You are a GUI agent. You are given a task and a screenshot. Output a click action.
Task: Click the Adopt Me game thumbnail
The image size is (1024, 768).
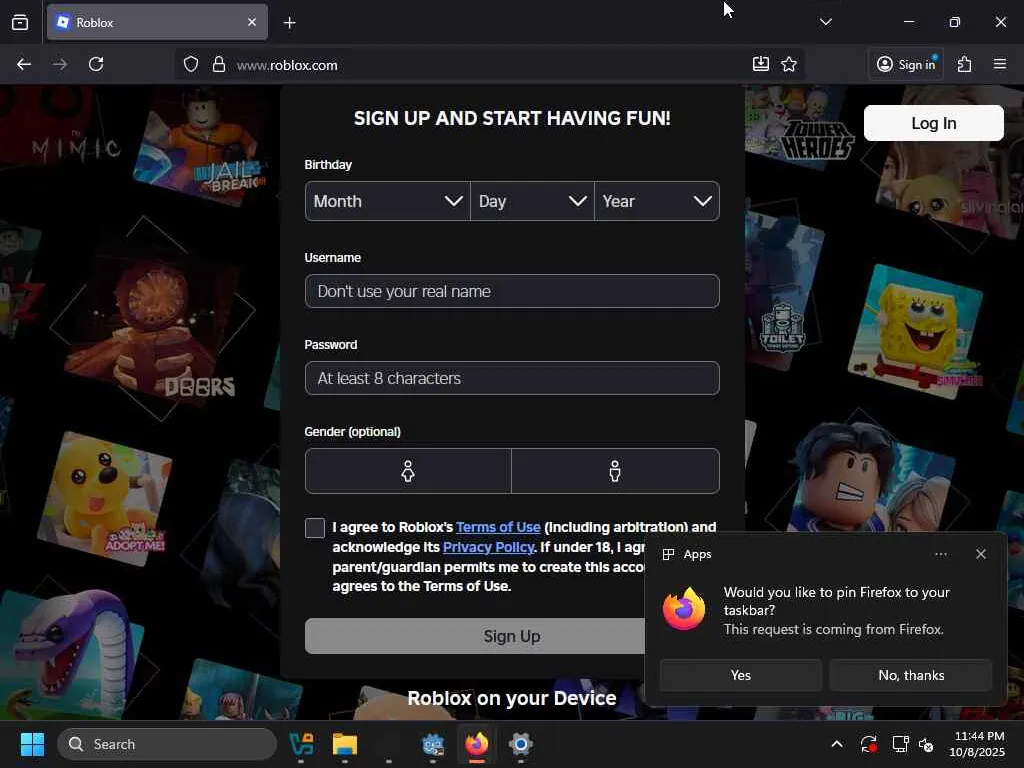[x=104, y=498]
